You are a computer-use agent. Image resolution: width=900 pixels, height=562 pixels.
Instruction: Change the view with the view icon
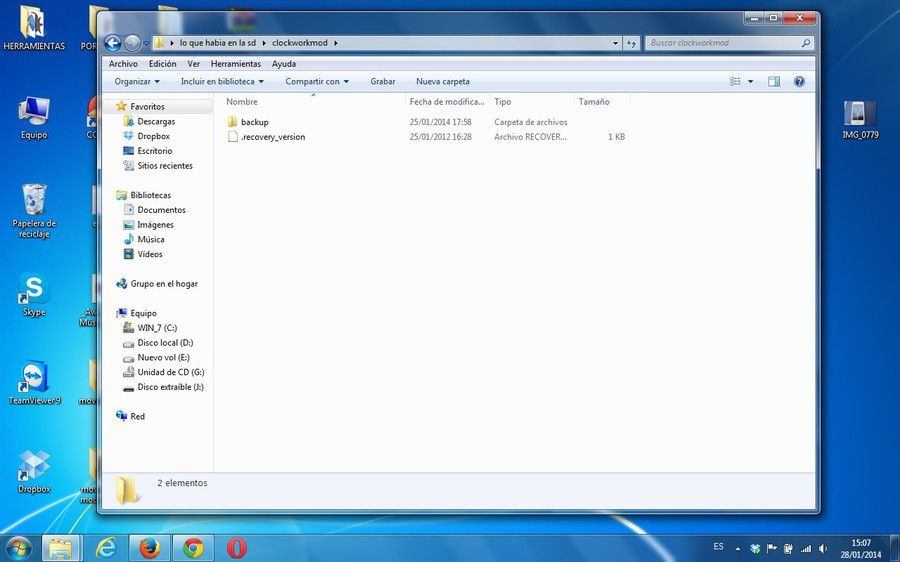(735, 82)
